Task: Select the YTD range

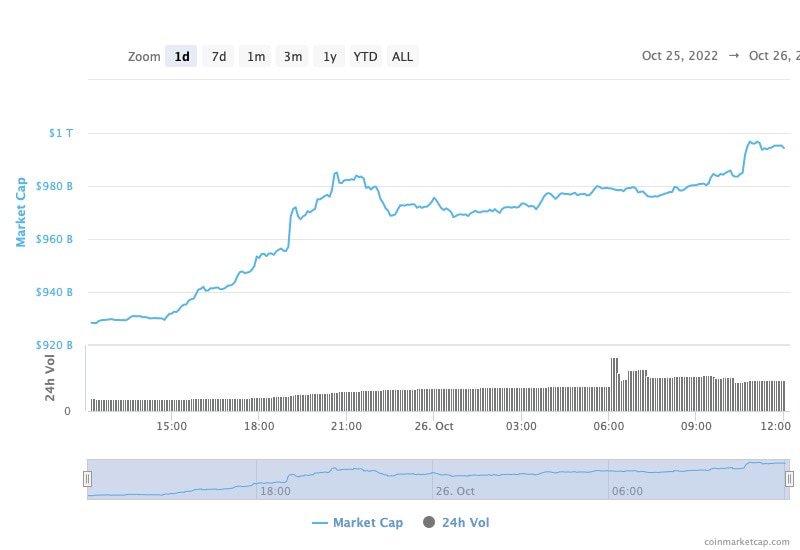Action: [365, 56]
